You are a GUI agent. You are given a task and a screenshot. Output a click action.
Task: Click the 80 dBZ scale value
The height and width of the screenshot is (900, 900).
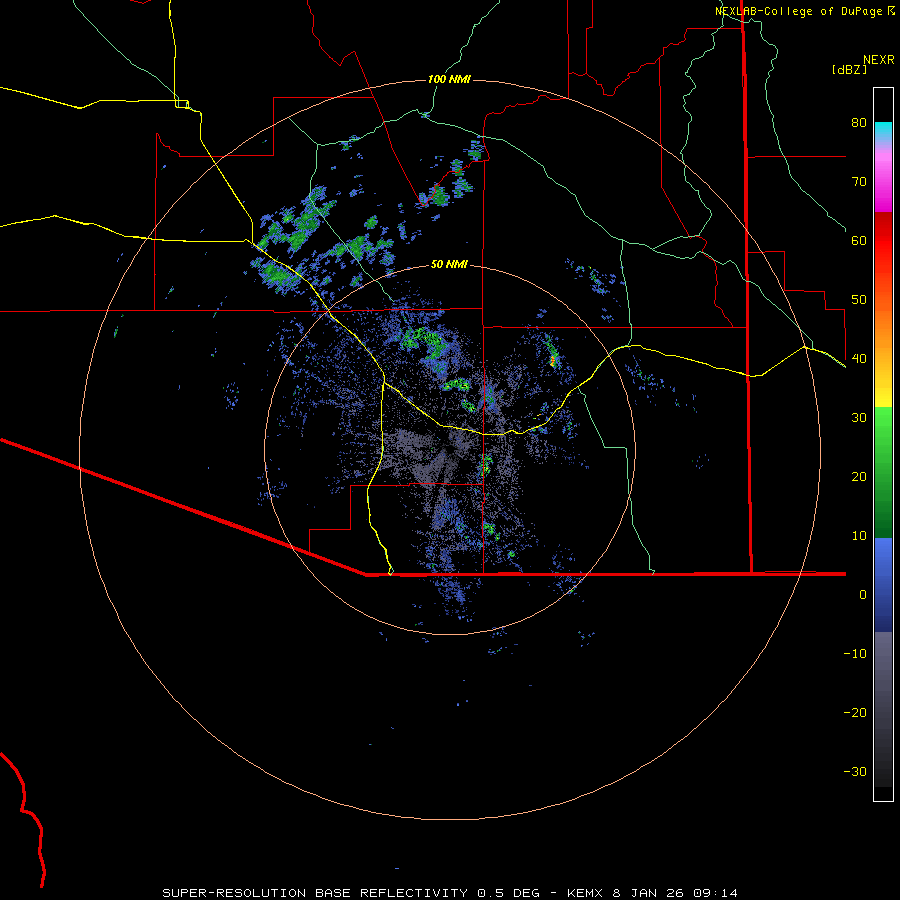click(859, 122)
